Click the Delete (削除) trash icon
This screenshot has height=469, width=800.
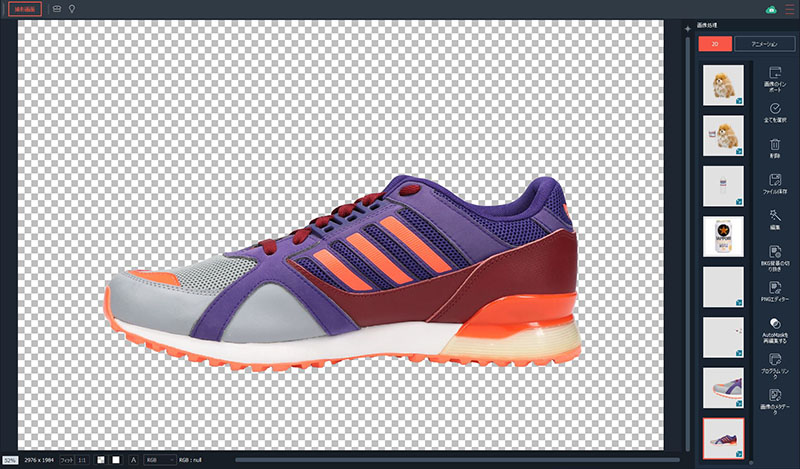pos(775,144)
